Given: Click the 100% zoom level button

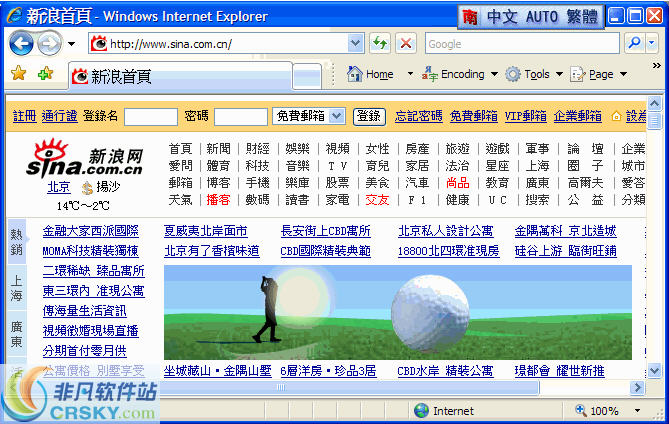Looking at the screenshot, I should 597,411.
